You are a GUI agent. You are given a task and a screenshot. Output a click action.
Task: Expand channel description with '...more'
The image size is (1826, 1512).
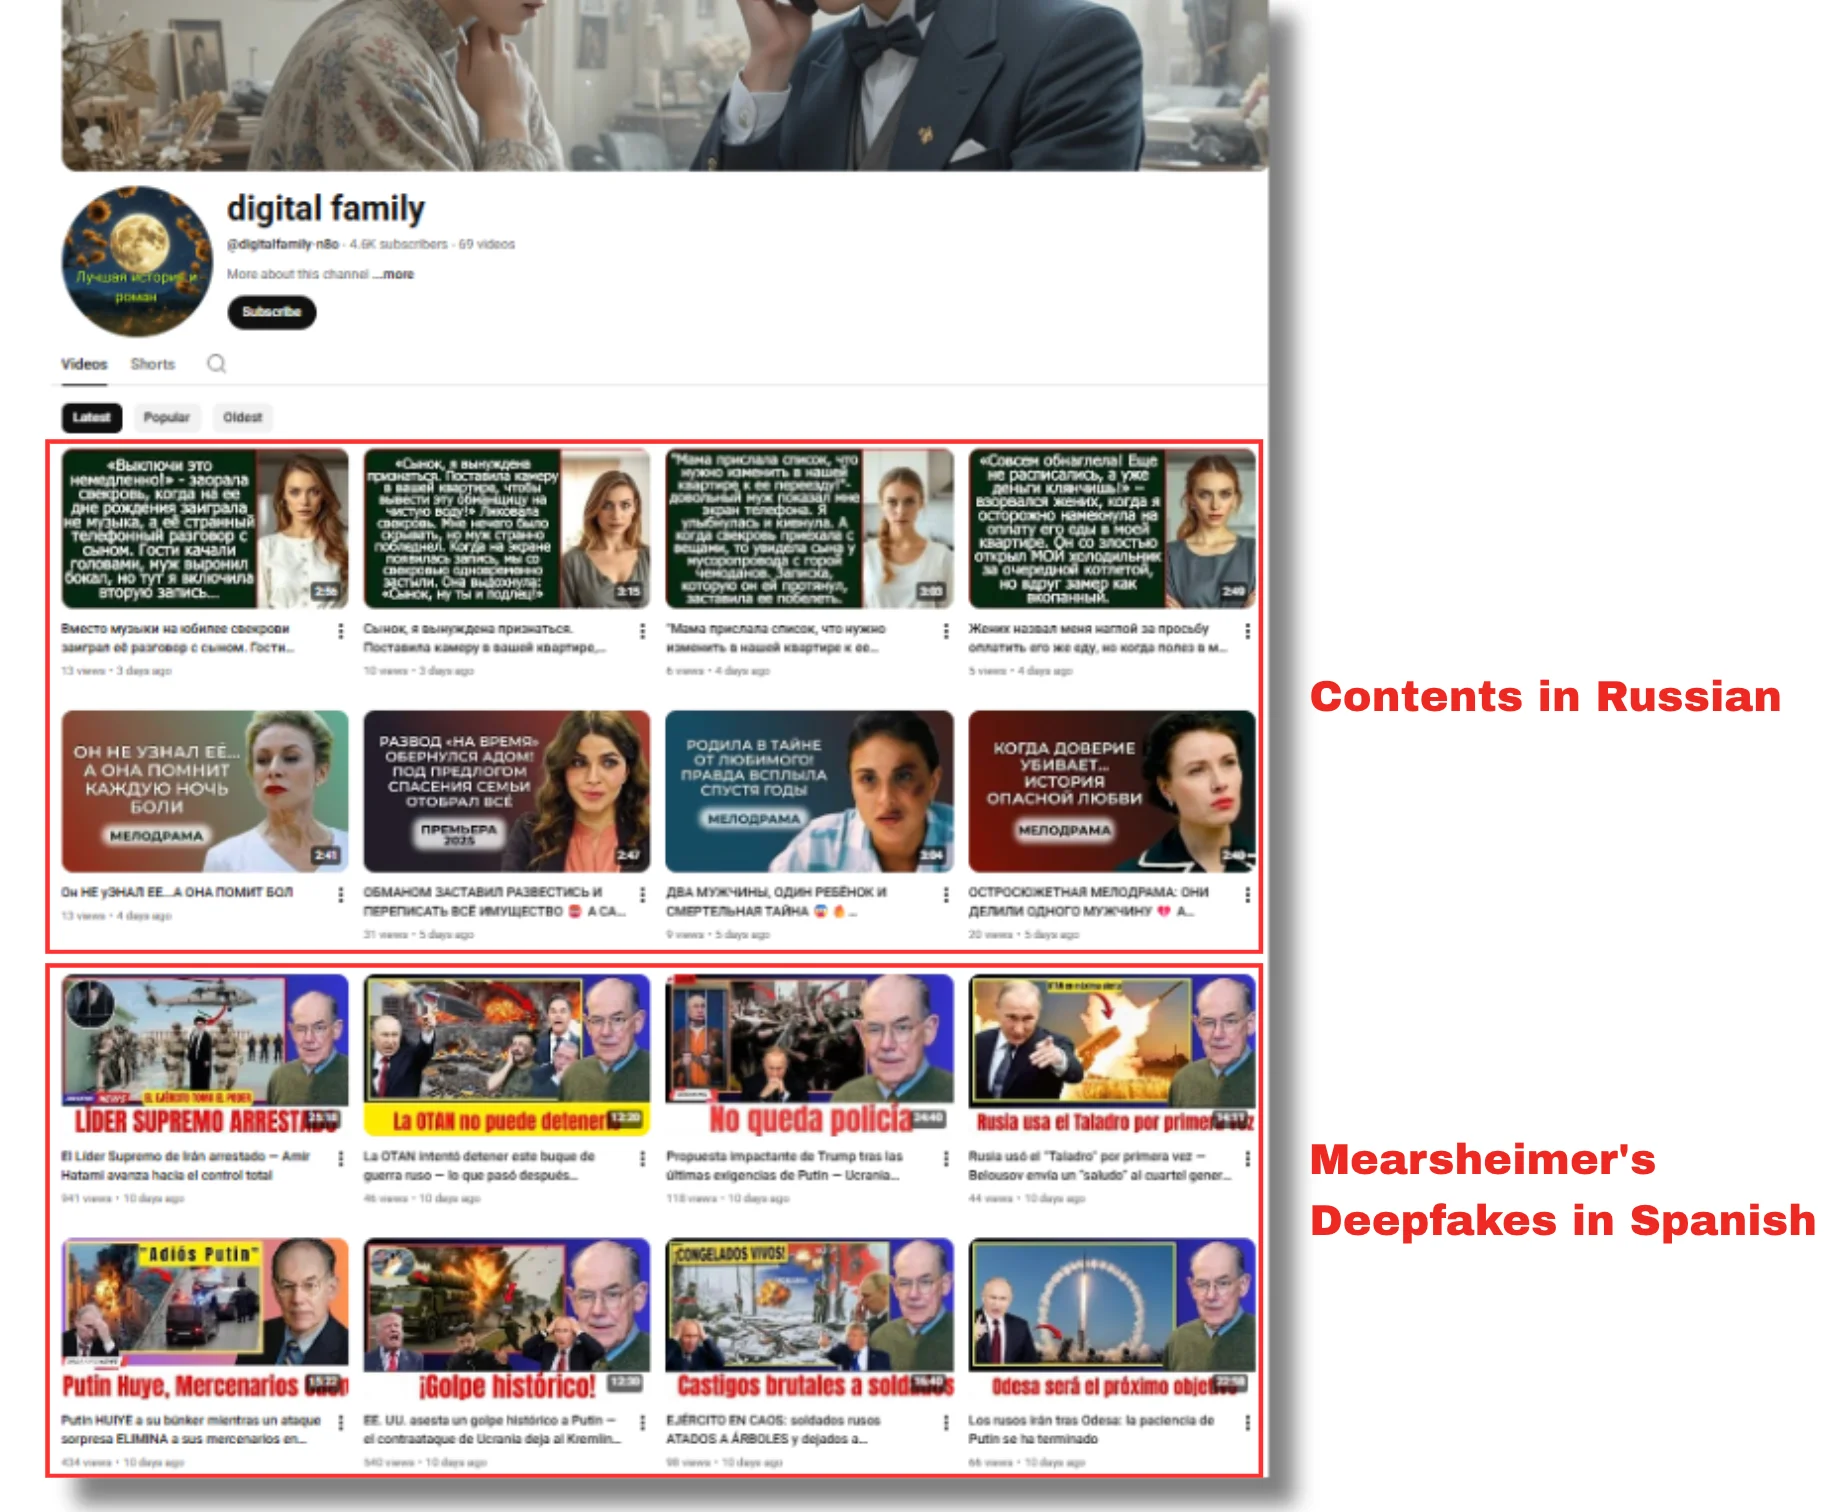tap(397, 274)
